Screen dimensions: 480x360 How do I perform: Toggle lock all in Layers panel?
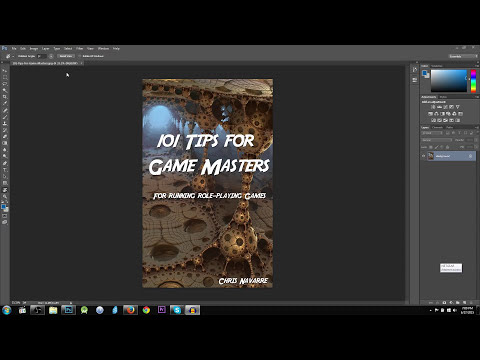tap(447, 147)
